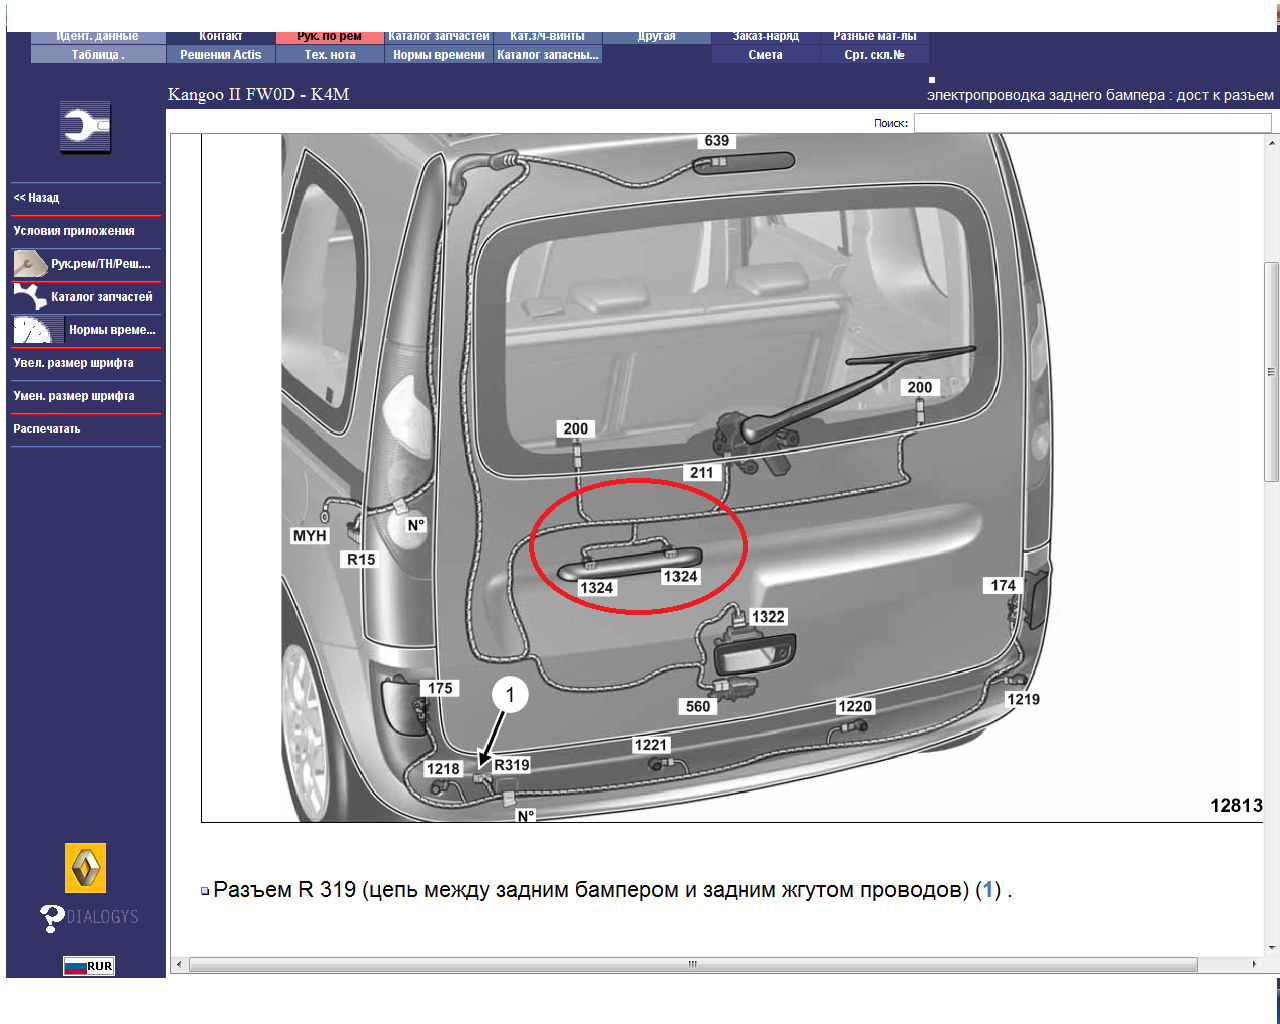The width and height of the screenshot is (1280, 1024).
Task: Open the Смета tab
Action: (x=766, y=55)
